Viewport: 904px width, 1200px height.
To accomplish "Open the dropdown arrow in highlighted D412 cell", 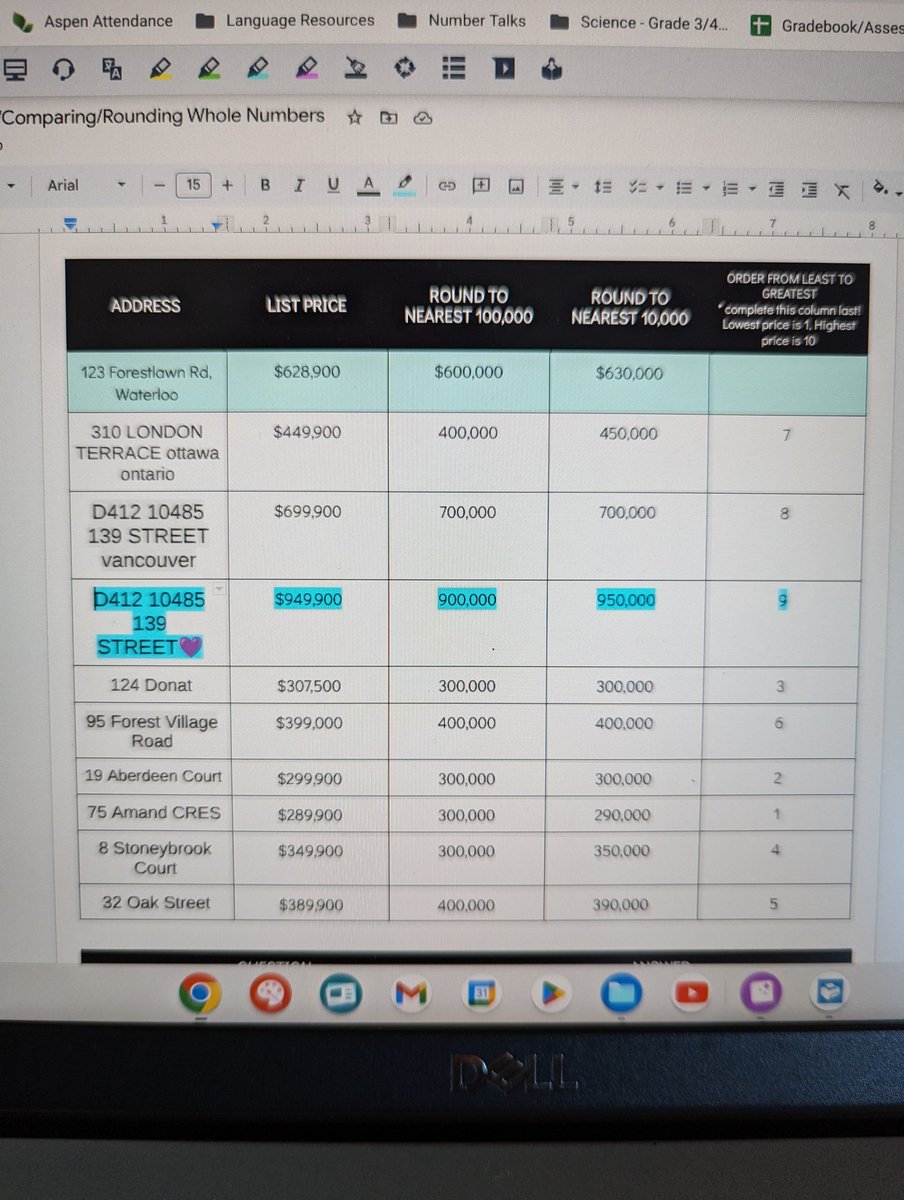I will (x=219, y=589).
